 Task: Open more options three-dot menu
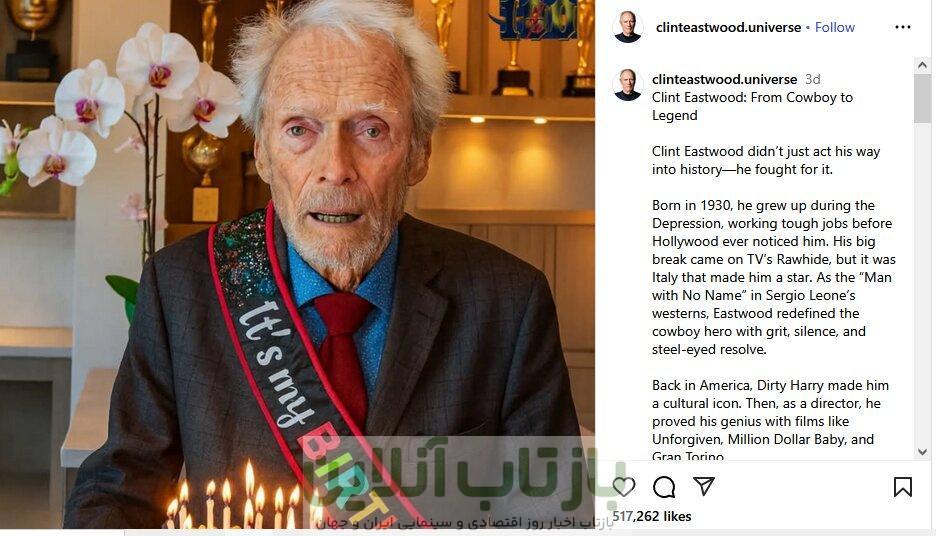coord(903,27)
